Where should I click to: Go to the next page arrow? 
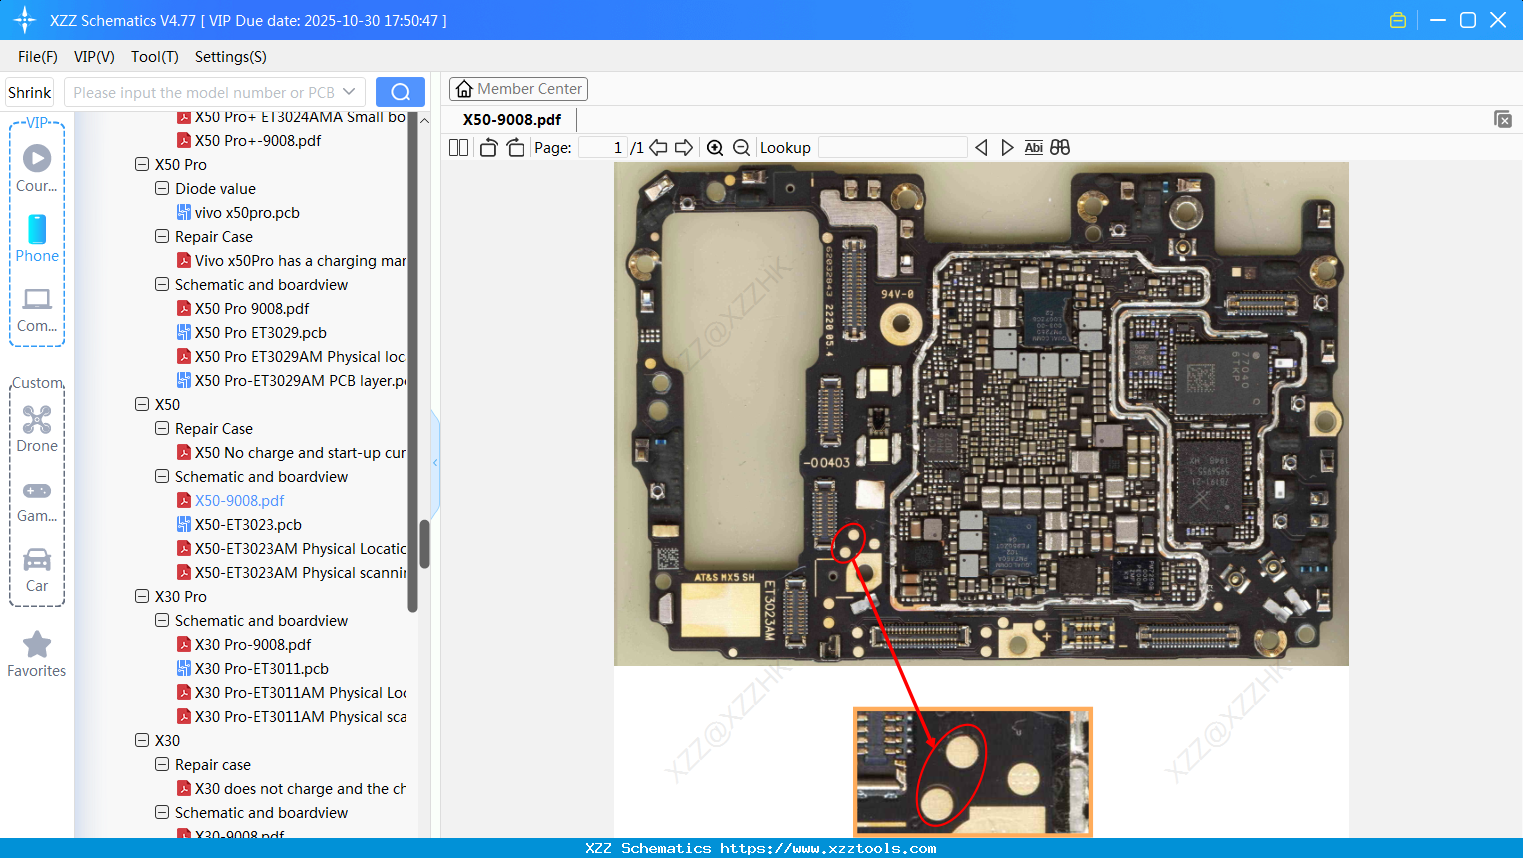[684, 147]
